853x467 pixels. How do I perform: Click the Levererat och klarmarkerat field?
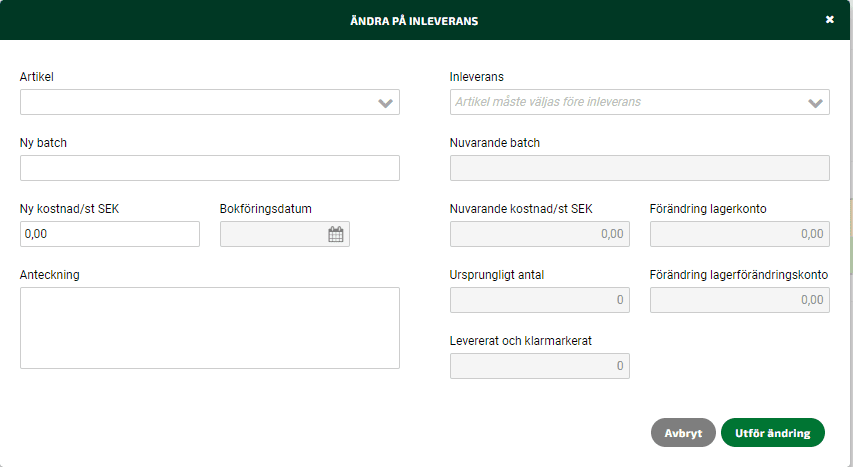[x=540, y=366]
